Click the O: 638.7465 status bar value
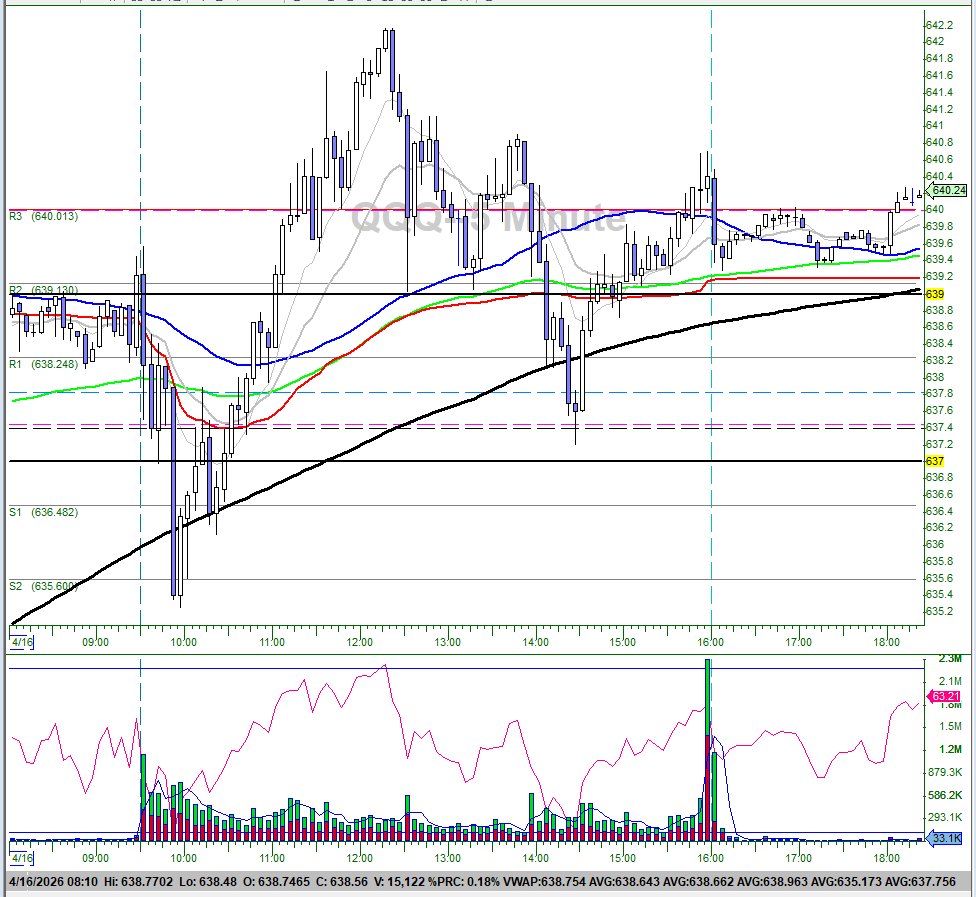Viewport: 976px width, 897px height. [x=276, y=882]
